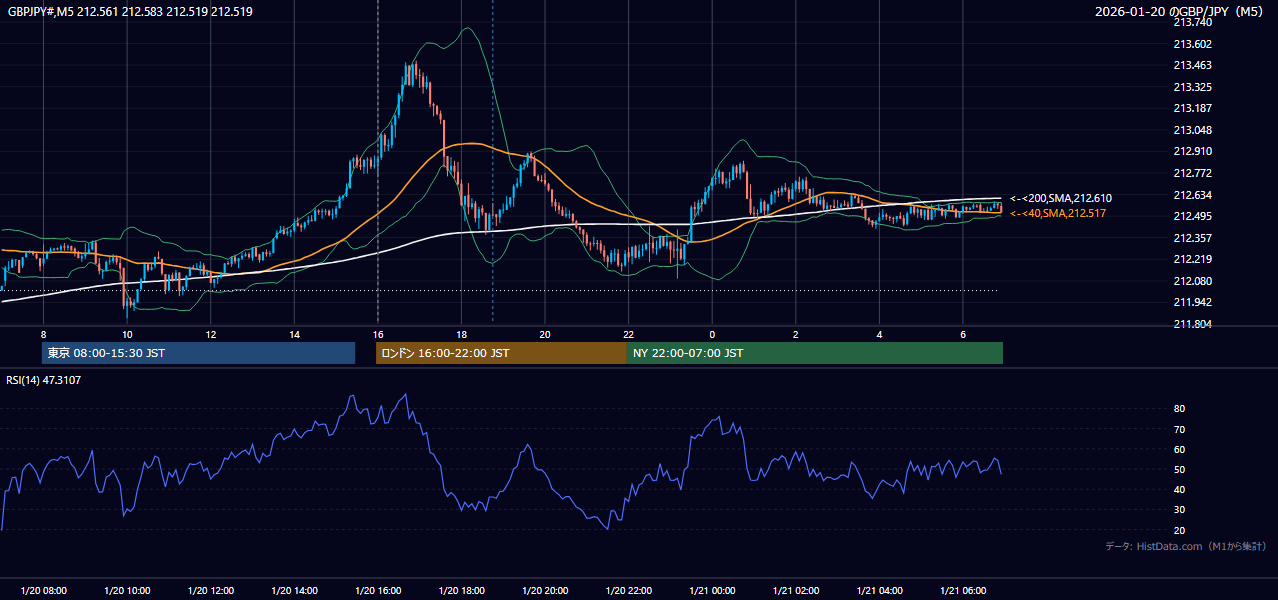This screenshot has height=600, width=1278.
Task: Click the bottom time label 1/21 04:00
Action: pos(879,591)
